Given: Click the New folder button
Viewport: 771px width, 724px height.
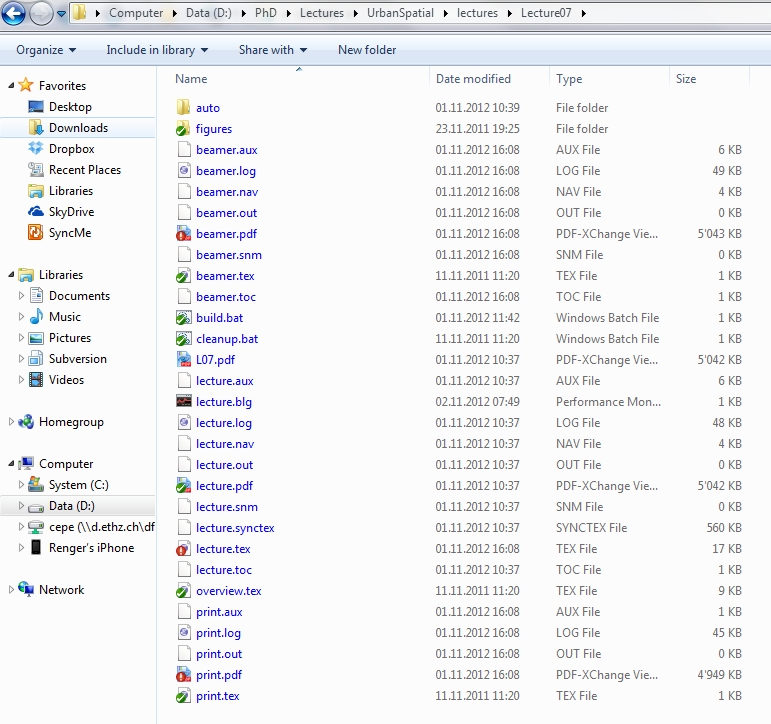Looking at the screenshot, I should pos(367,50).
